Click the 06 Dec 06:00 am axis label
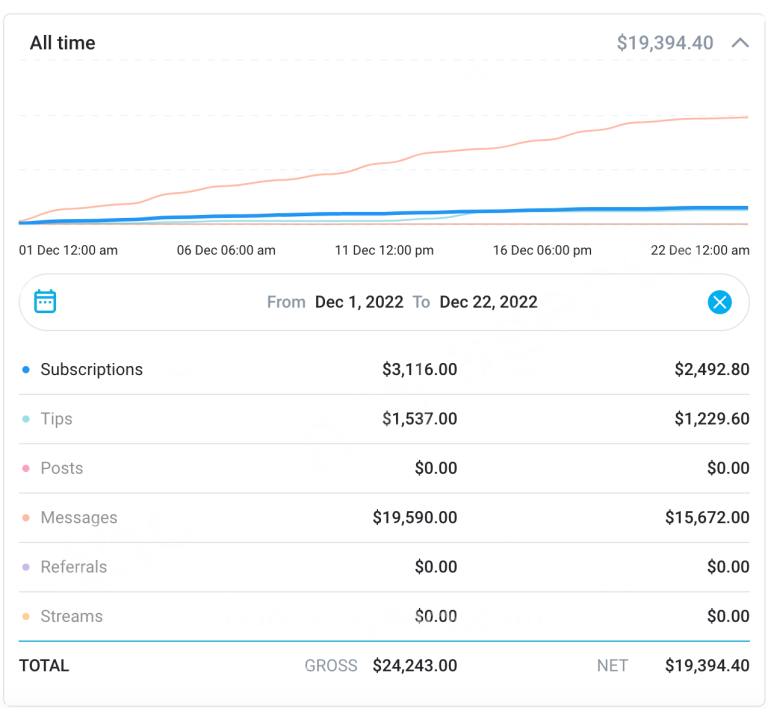 tap(226, 250)
